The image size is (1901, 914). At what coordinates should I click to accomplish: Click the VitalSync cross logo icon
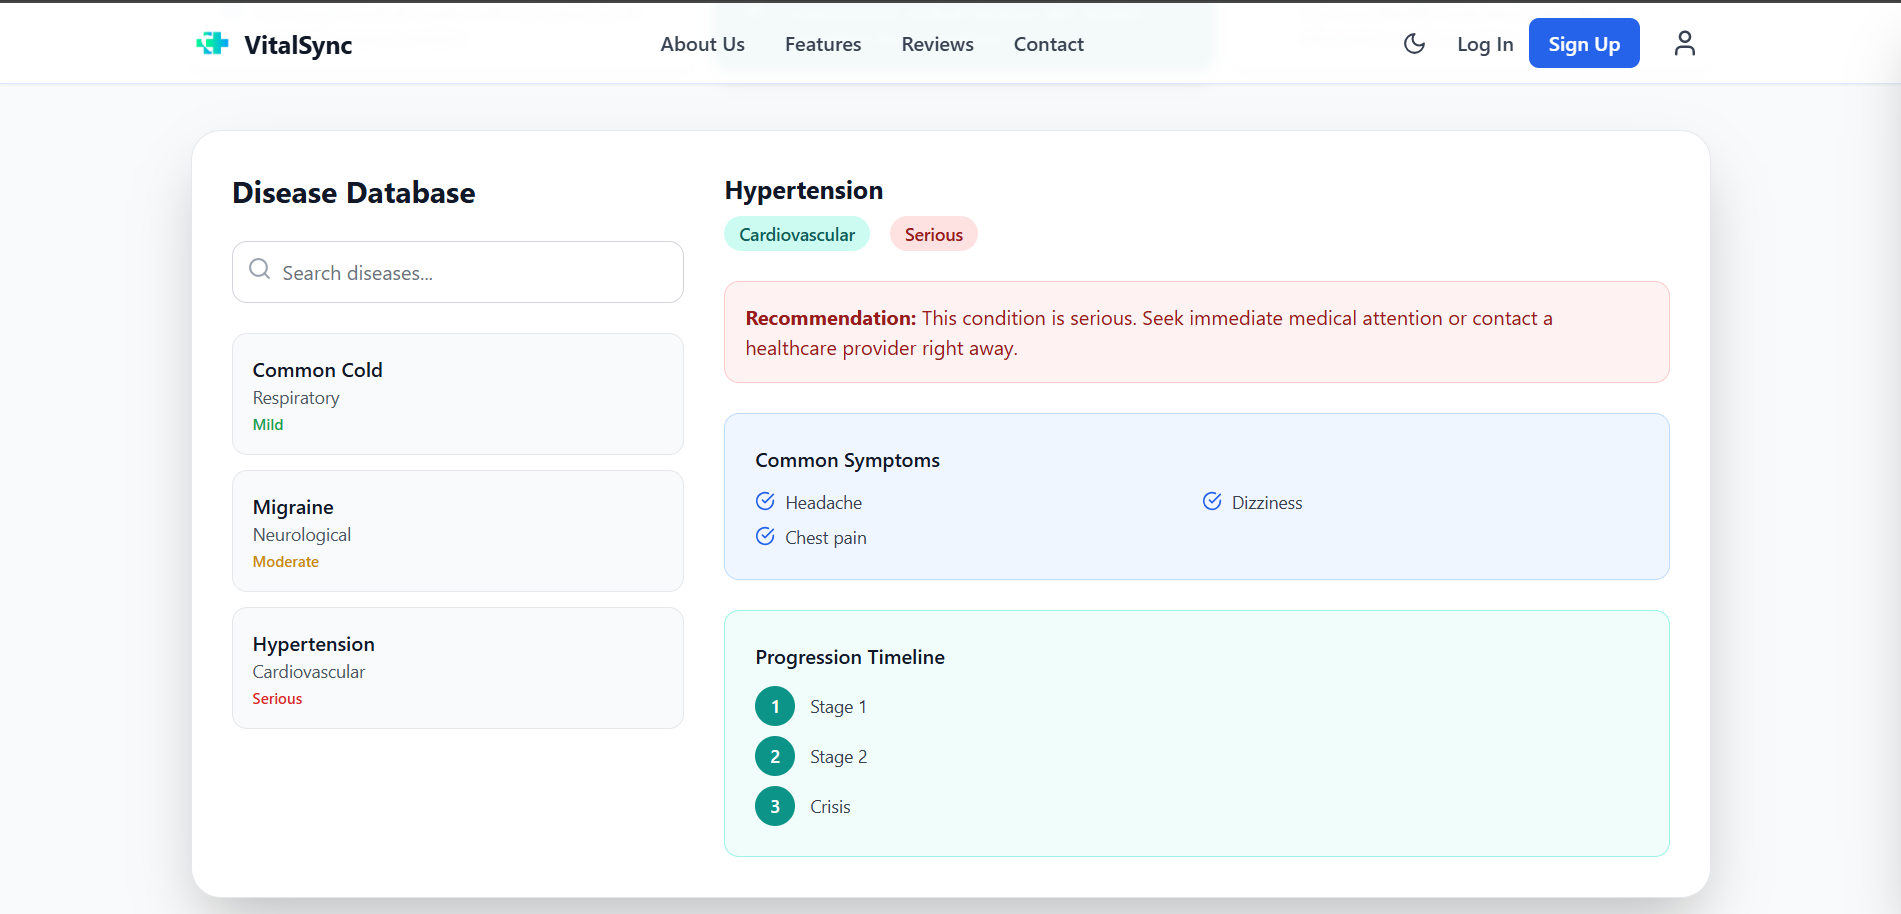coord(212,44)
